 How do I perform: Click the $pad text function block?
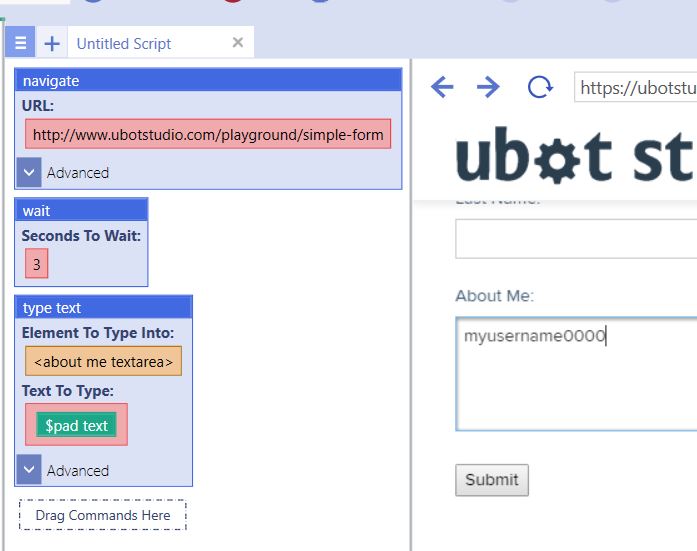pyautogui.click(x=76, y=425)
